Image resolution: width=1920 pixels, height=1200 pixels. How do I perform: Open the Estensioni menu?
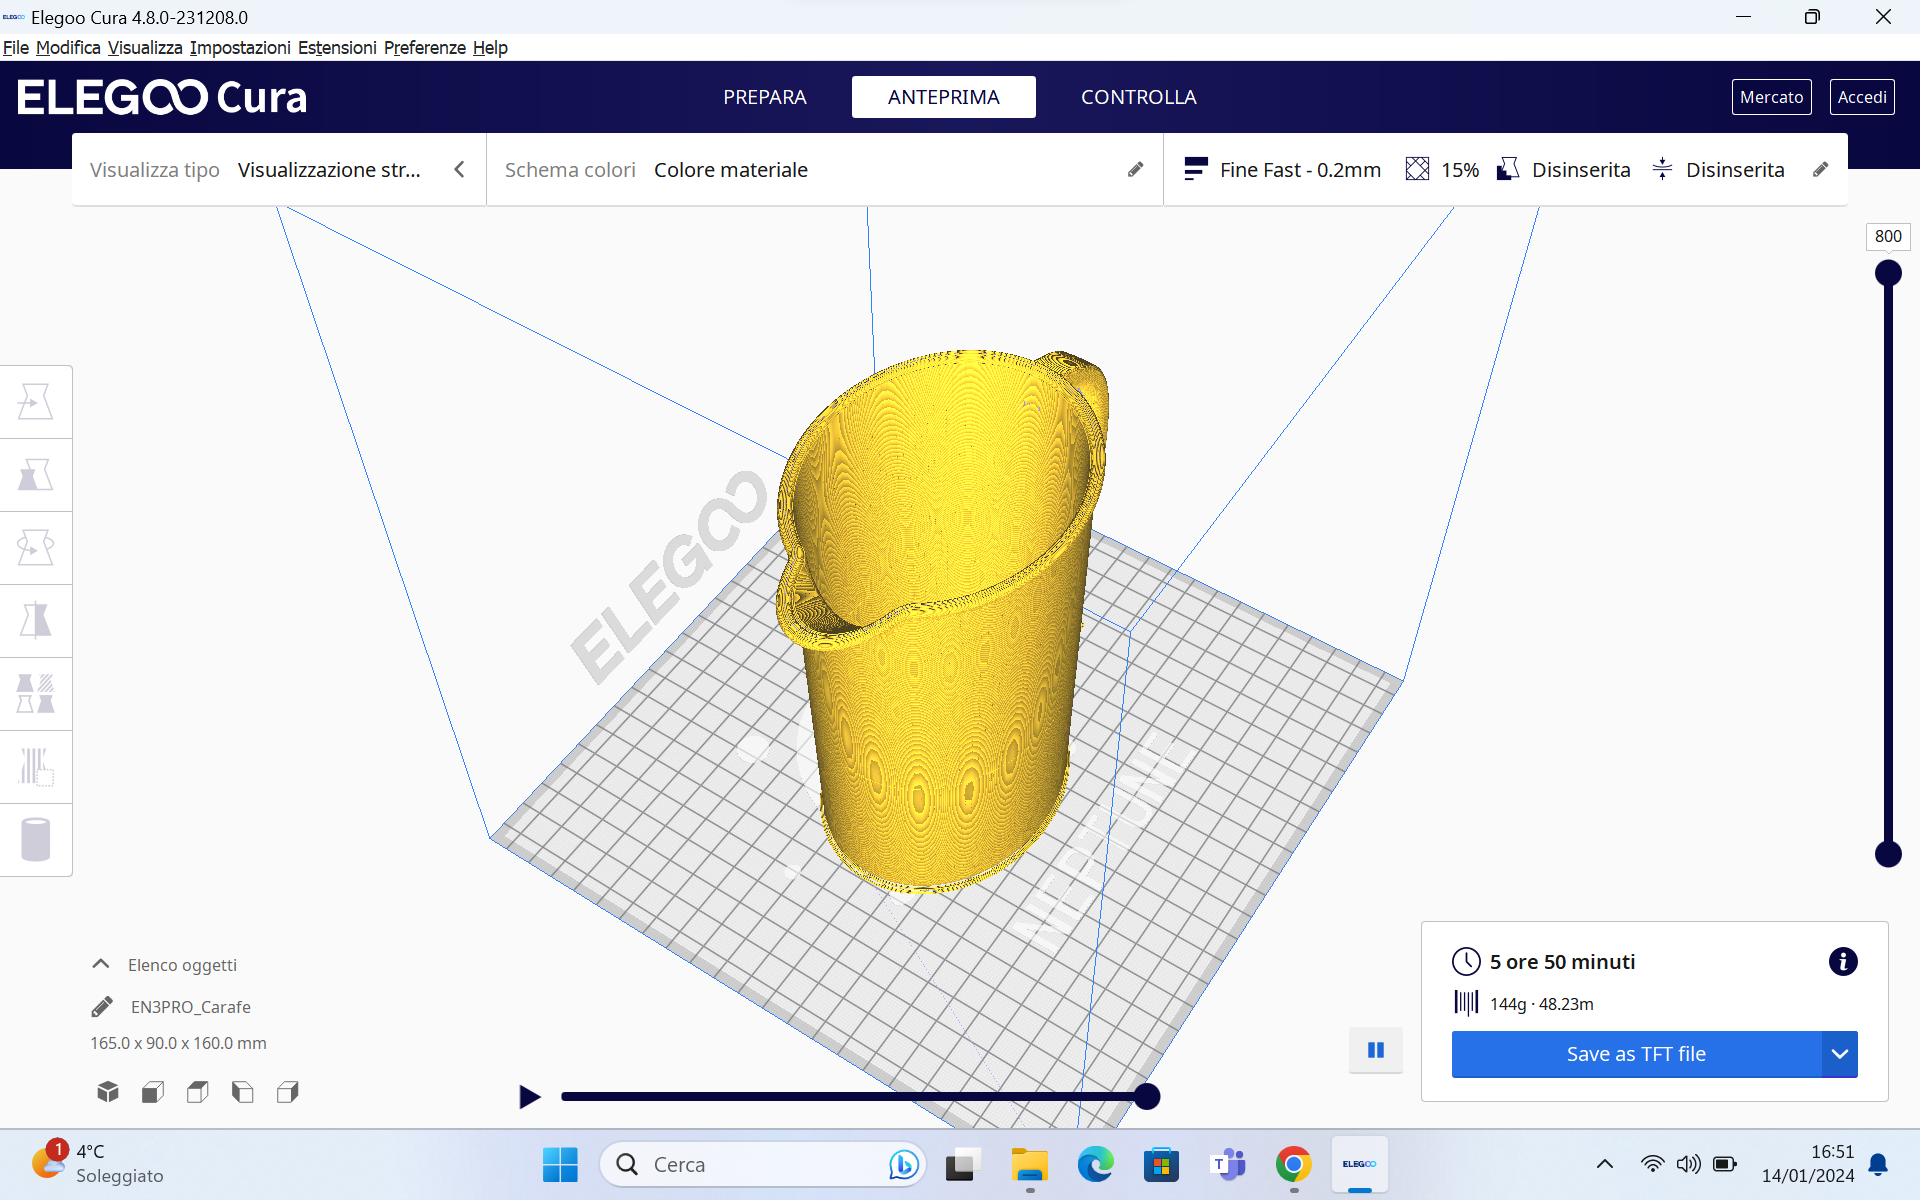337,47
